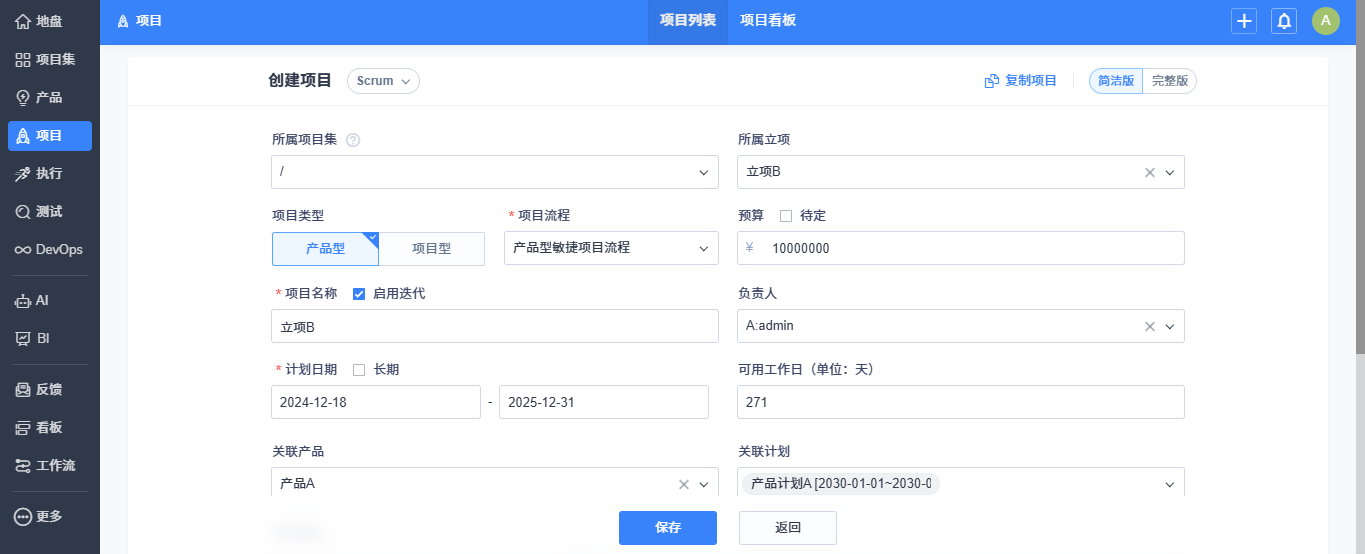Click the 项目 title in the header
This screenshot has width=1365, height=554.
point(149,21)
